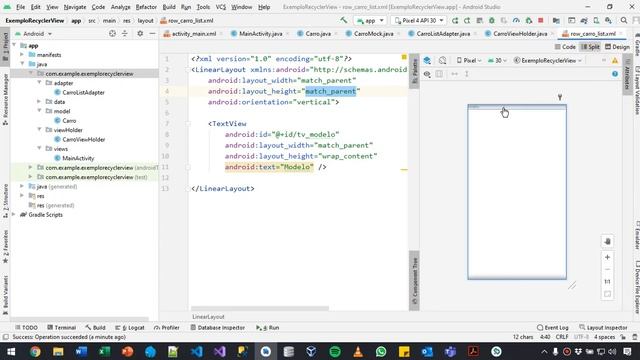Click the LinearLayout breadcrumb below the editor

(x=208, y=316)
